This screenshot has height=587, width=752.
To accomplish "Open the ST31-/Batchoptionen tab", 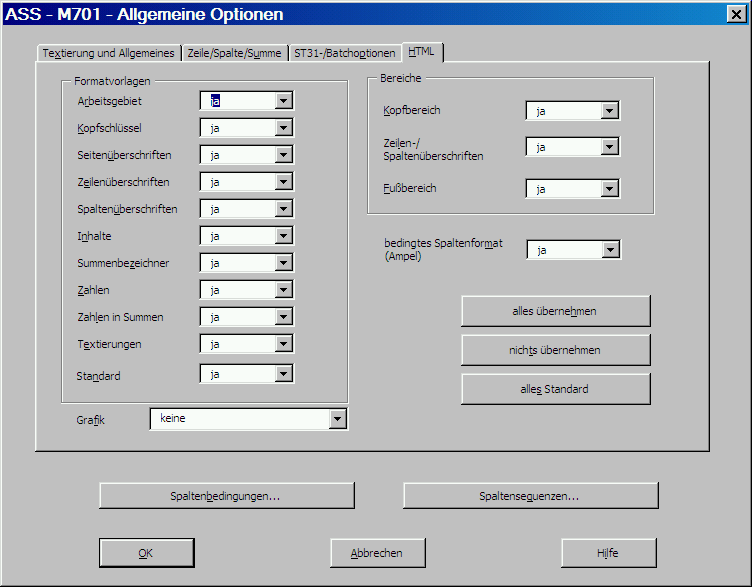I will tap(344, 53).
